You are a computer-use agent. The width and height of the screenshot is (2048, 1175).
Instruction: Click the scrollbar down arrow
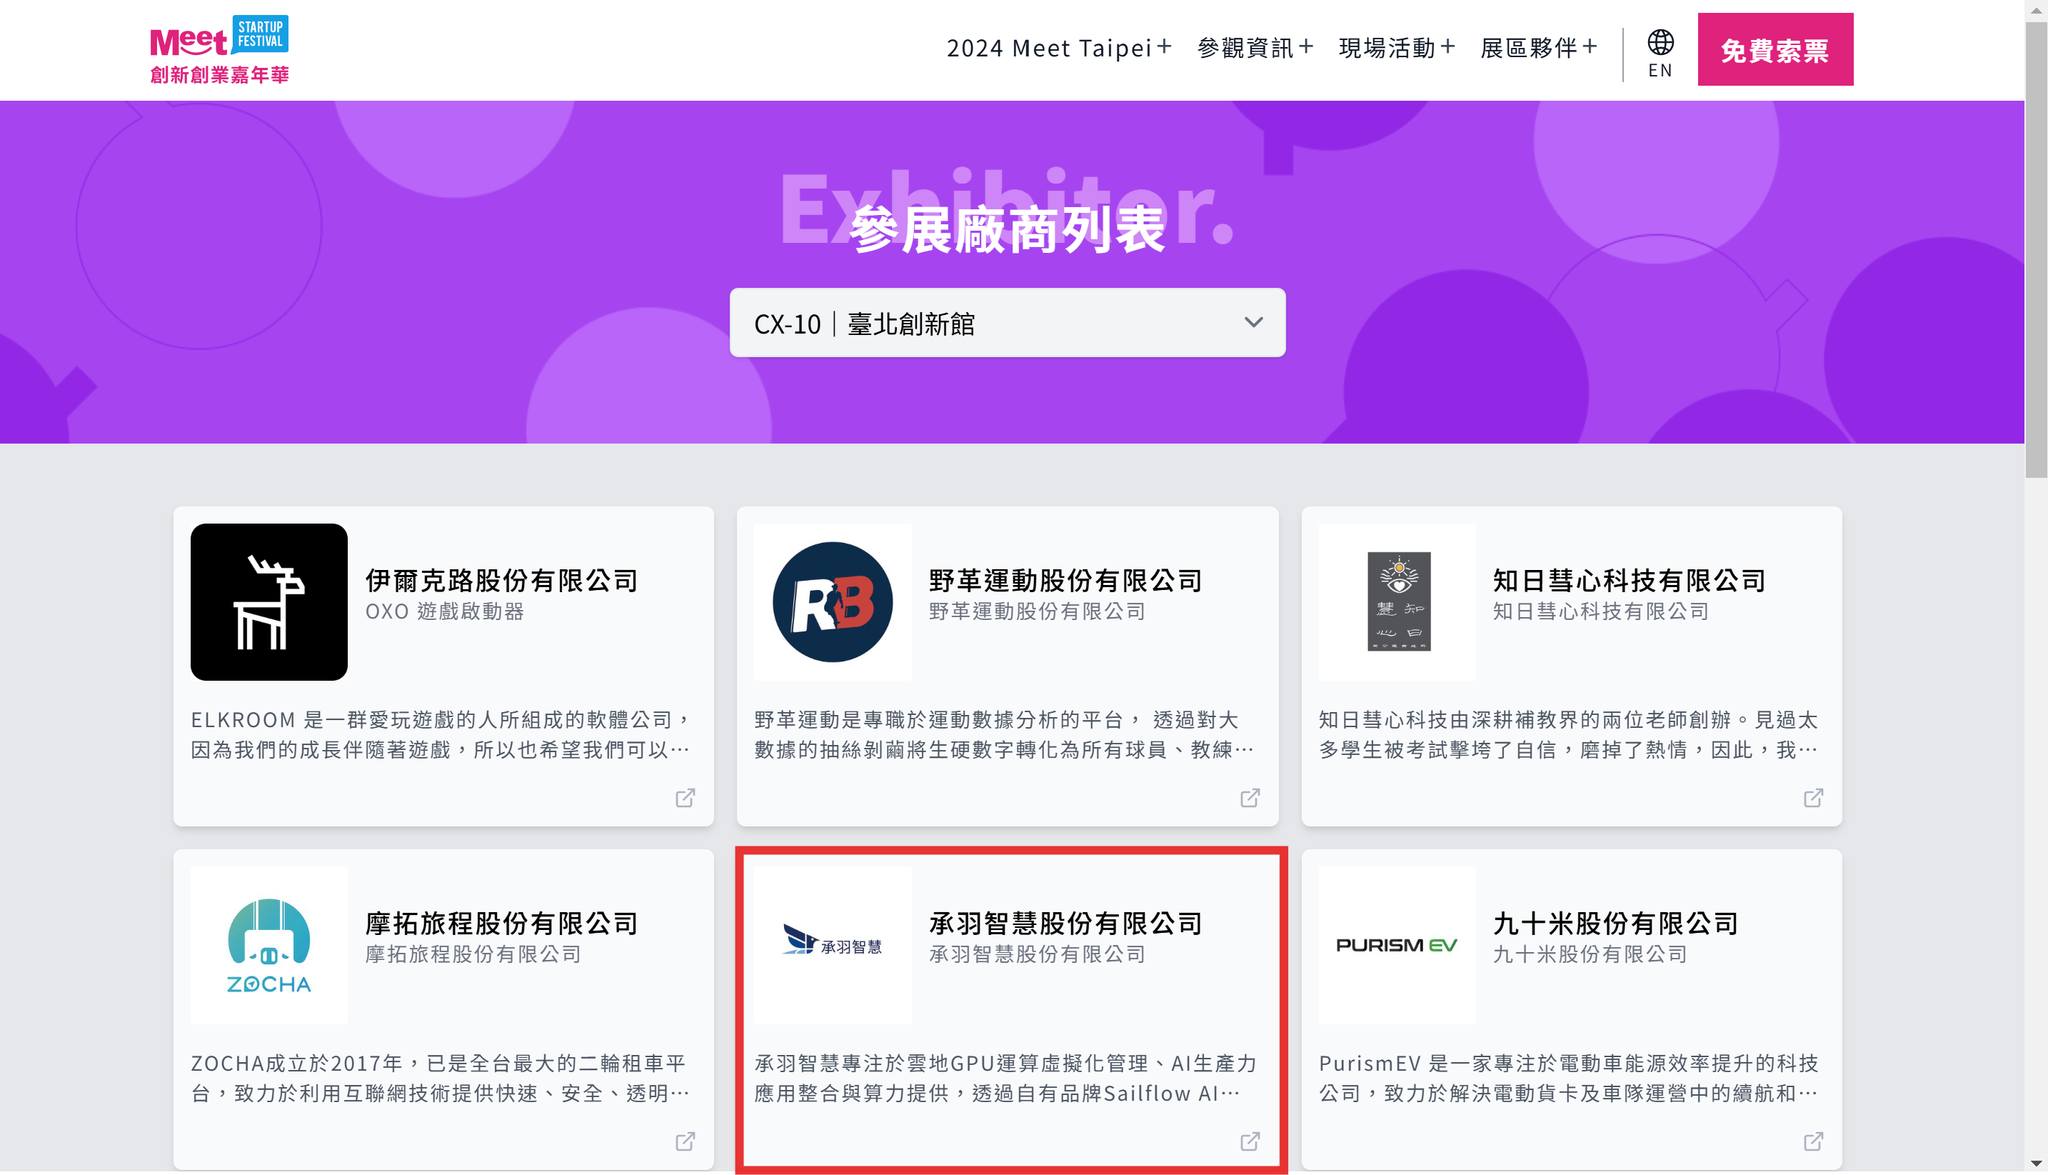coord(2036,1164)
